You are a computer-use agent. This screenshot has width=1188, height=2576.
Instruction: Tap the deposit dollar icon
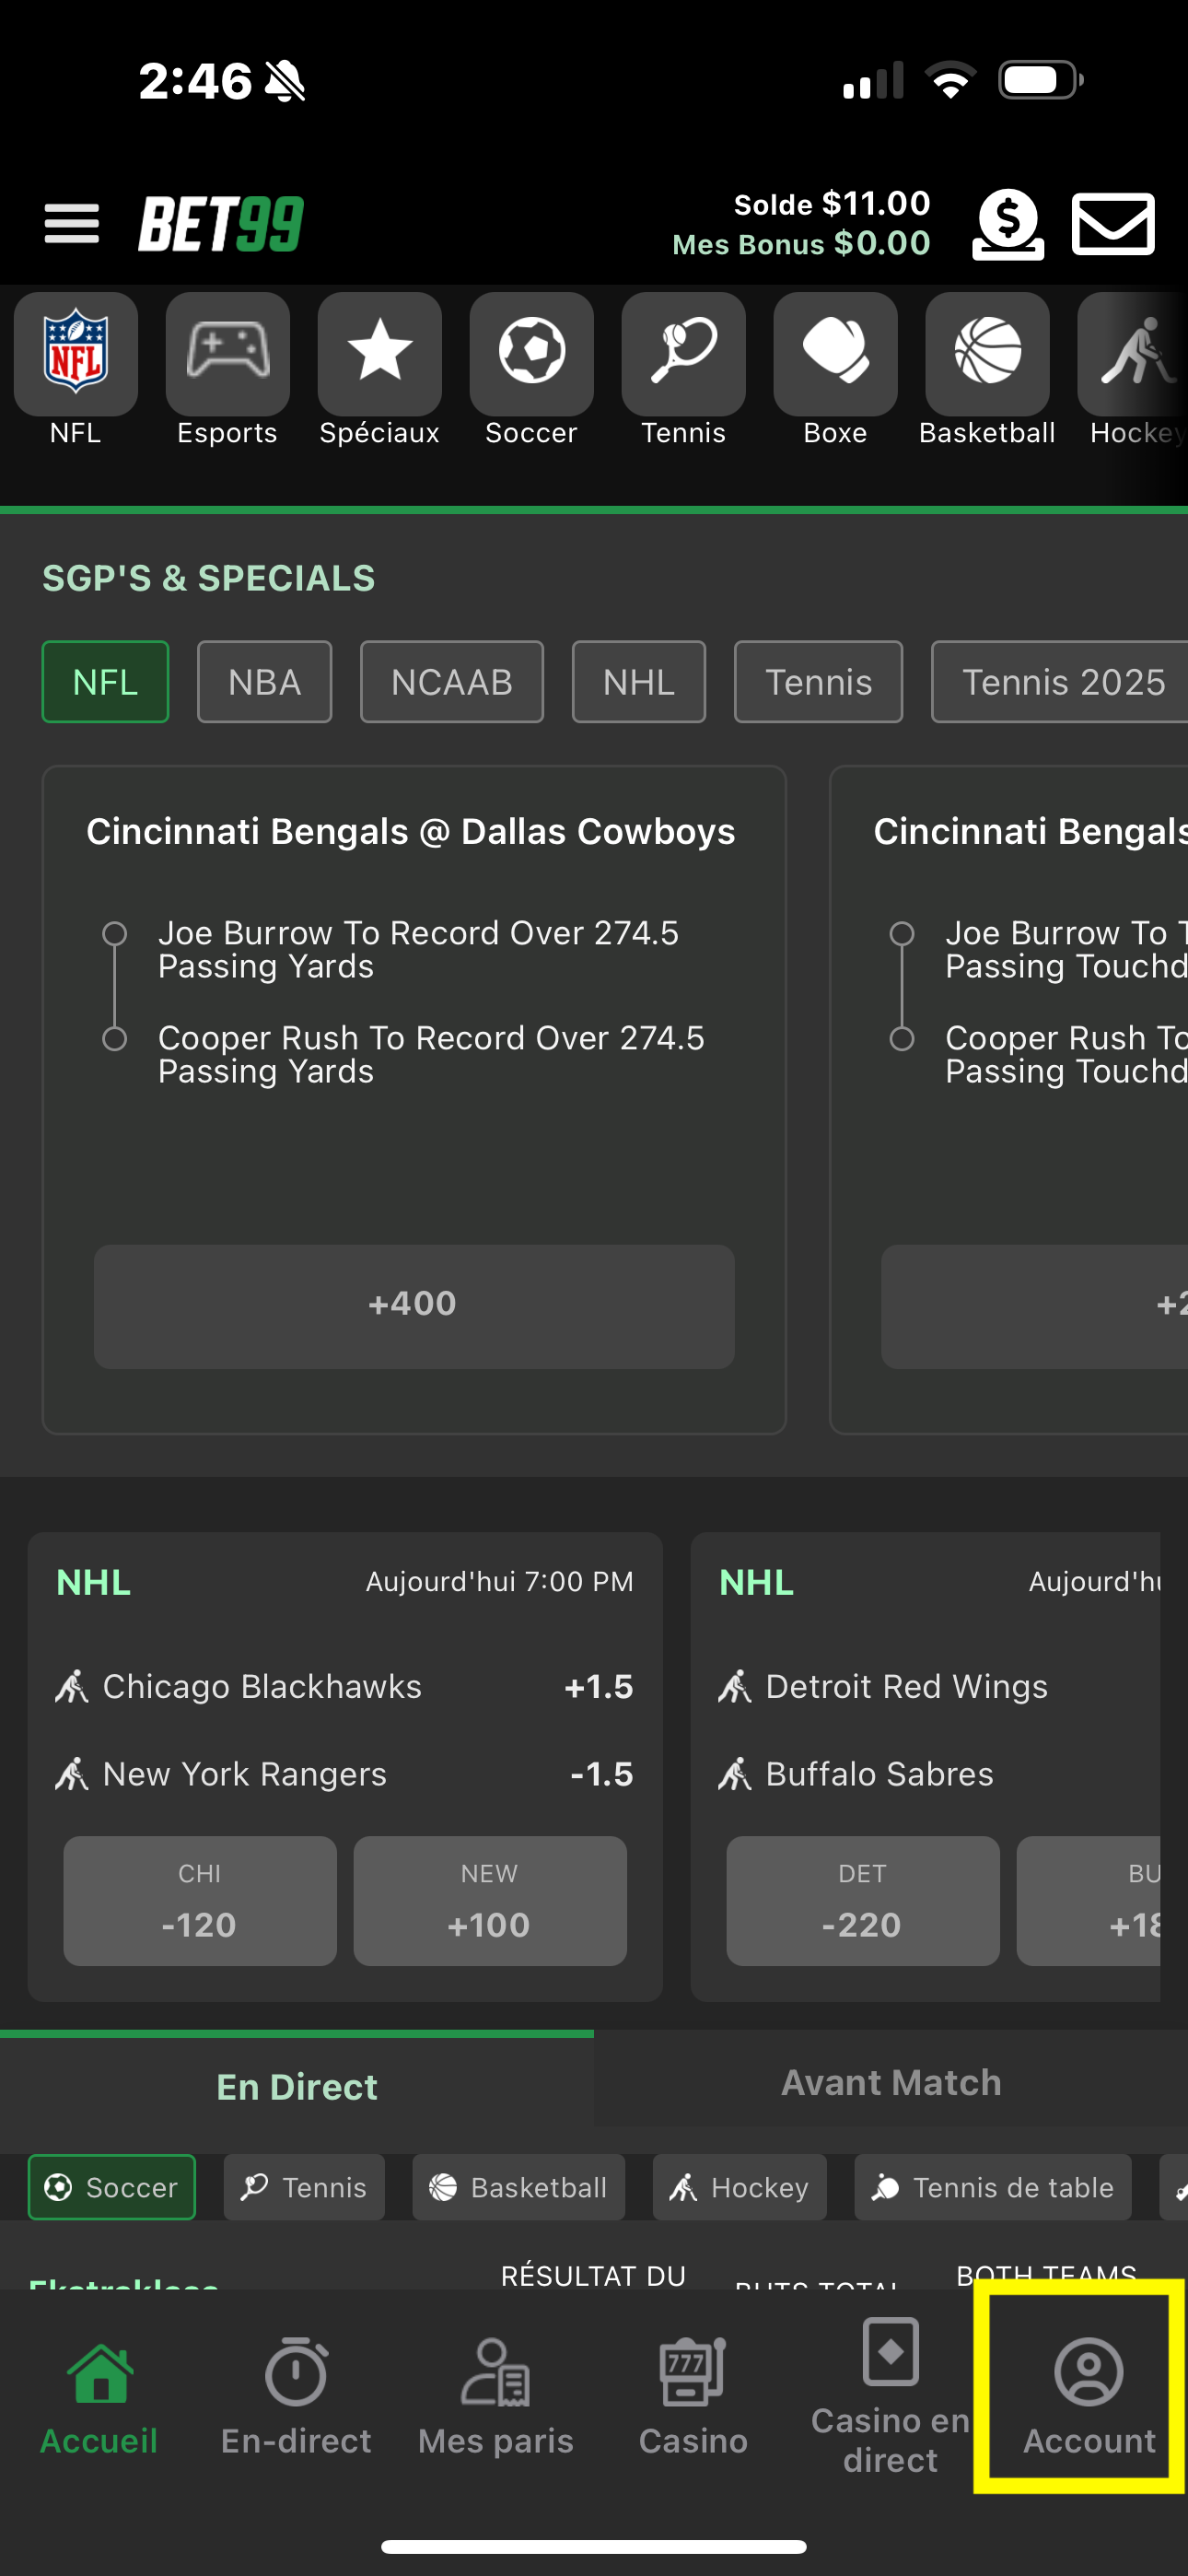tap(1007, 223)
